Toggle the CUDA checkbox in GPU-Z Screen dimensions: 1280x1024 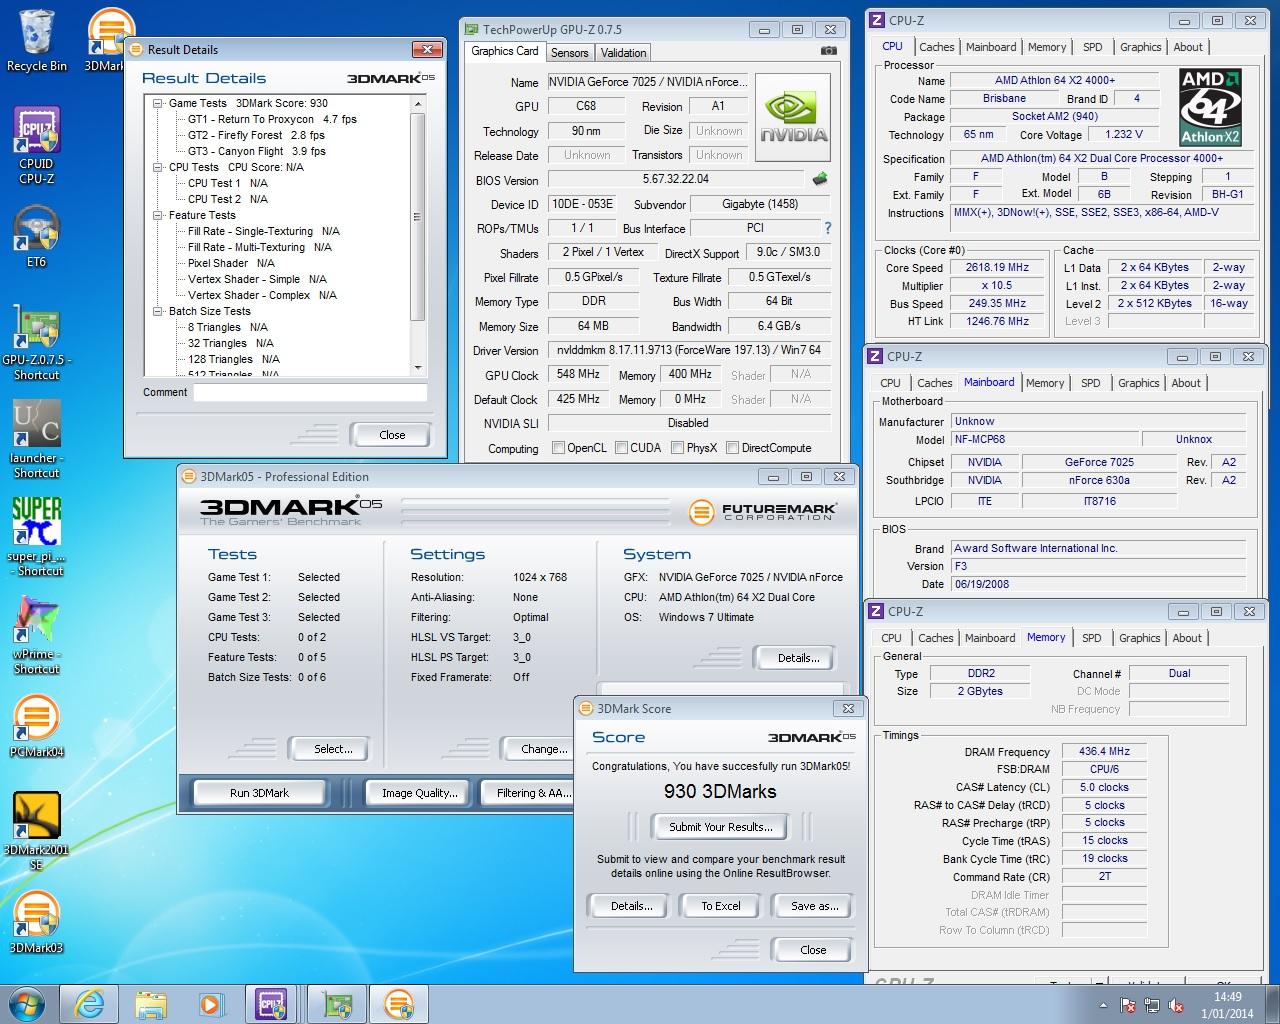coord(621,448)
